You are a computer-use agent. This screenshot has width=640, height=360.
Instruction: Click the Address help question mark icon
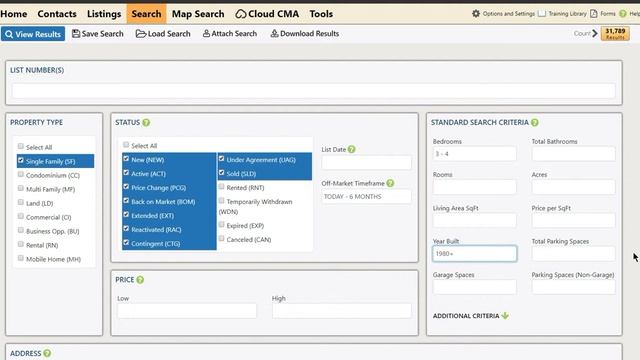point(47,353)
